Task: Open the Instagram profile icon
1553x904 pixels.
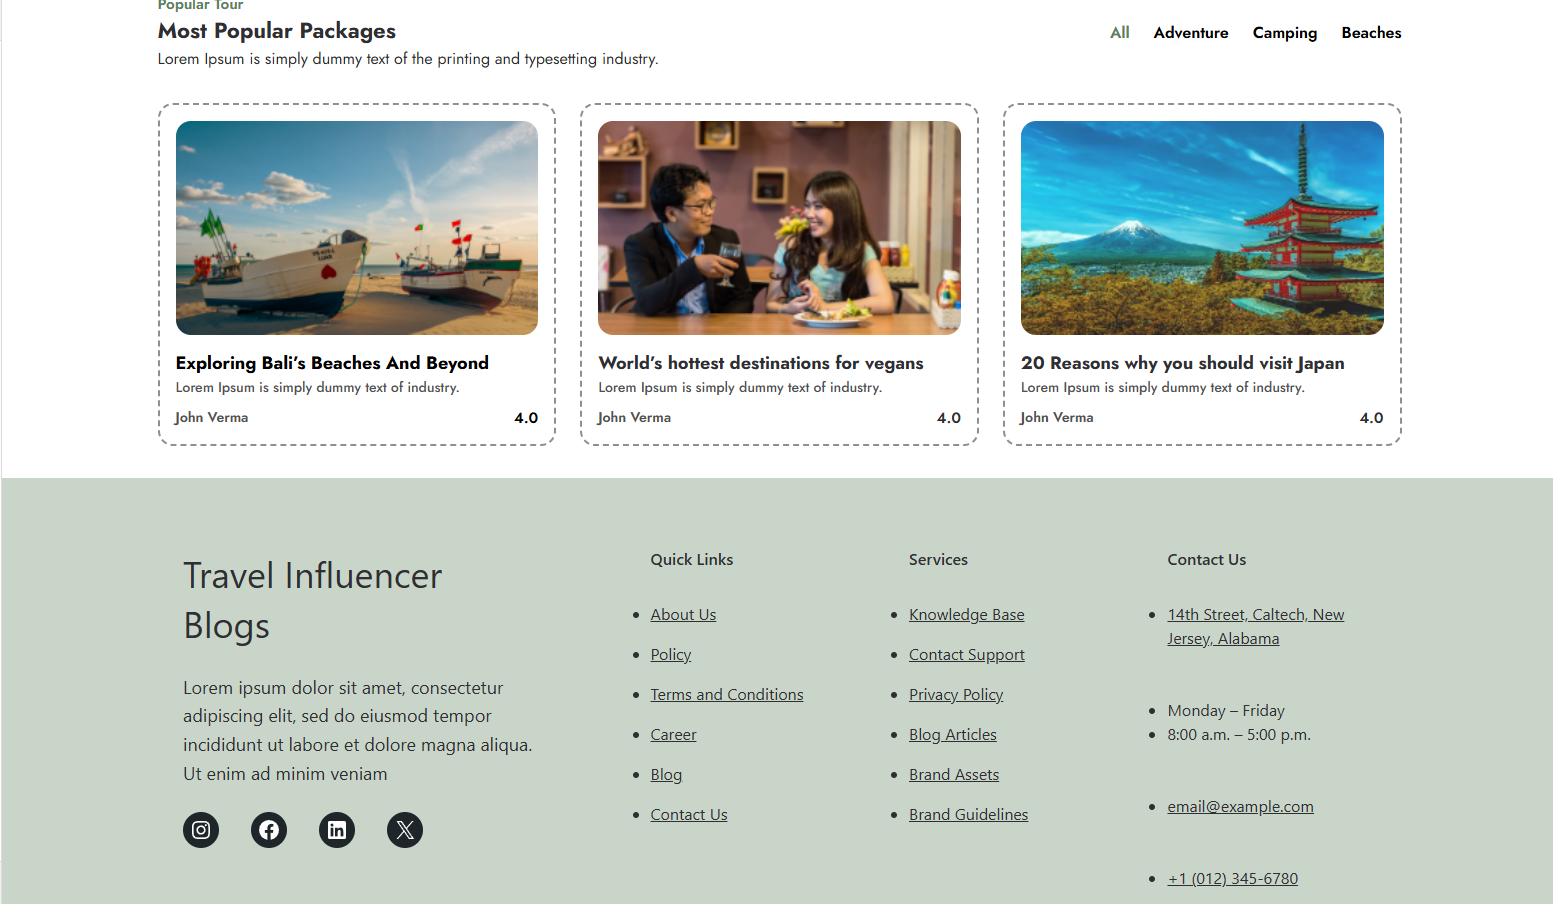Action: [x=200, y=829]
